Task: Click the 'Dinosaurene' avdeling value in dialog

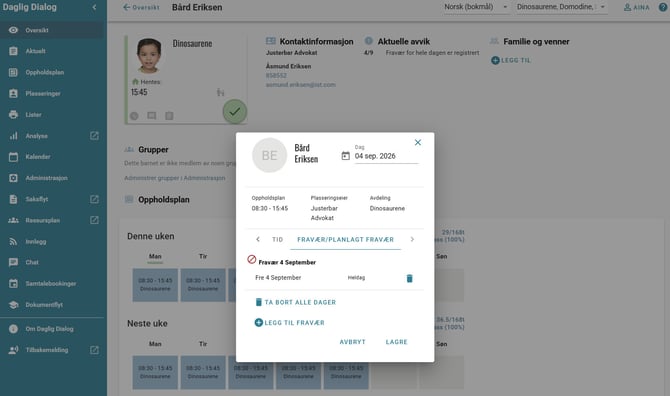Action: coord(387,208)
